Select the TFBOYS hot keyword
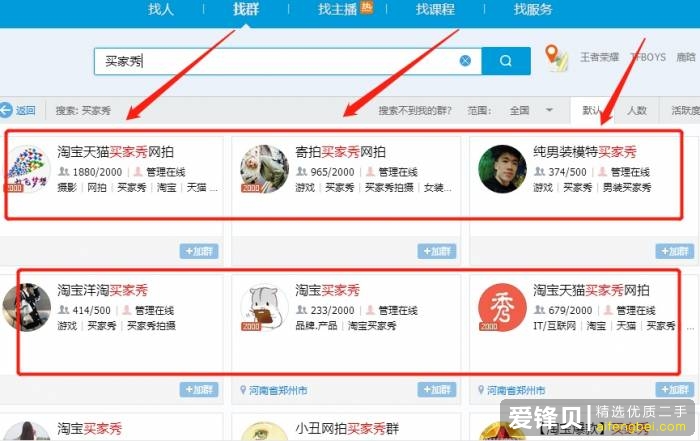This screenshot has height=441, width=700. pyautogui.click(x=648, y=57)
